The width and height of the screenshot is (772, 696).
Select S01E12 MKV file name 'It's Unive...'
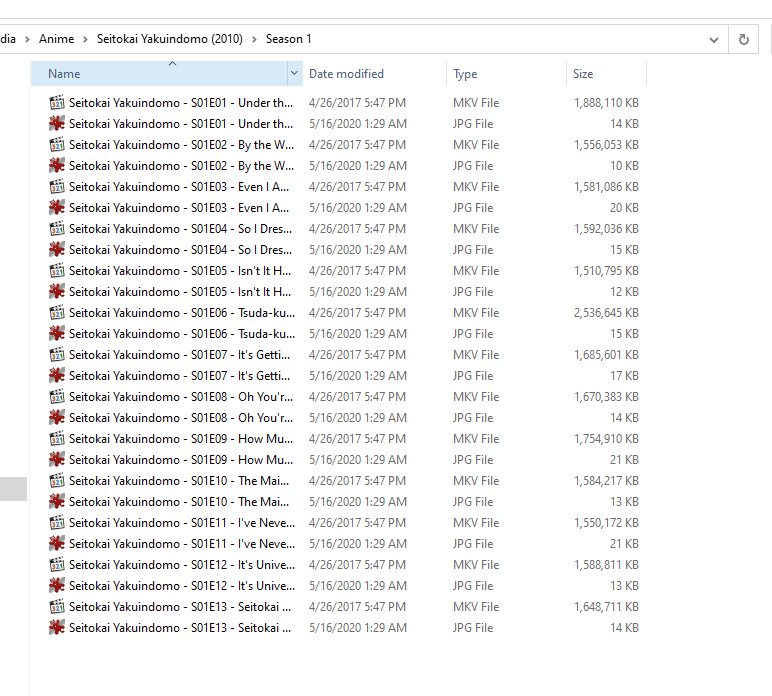pos(182,565)
